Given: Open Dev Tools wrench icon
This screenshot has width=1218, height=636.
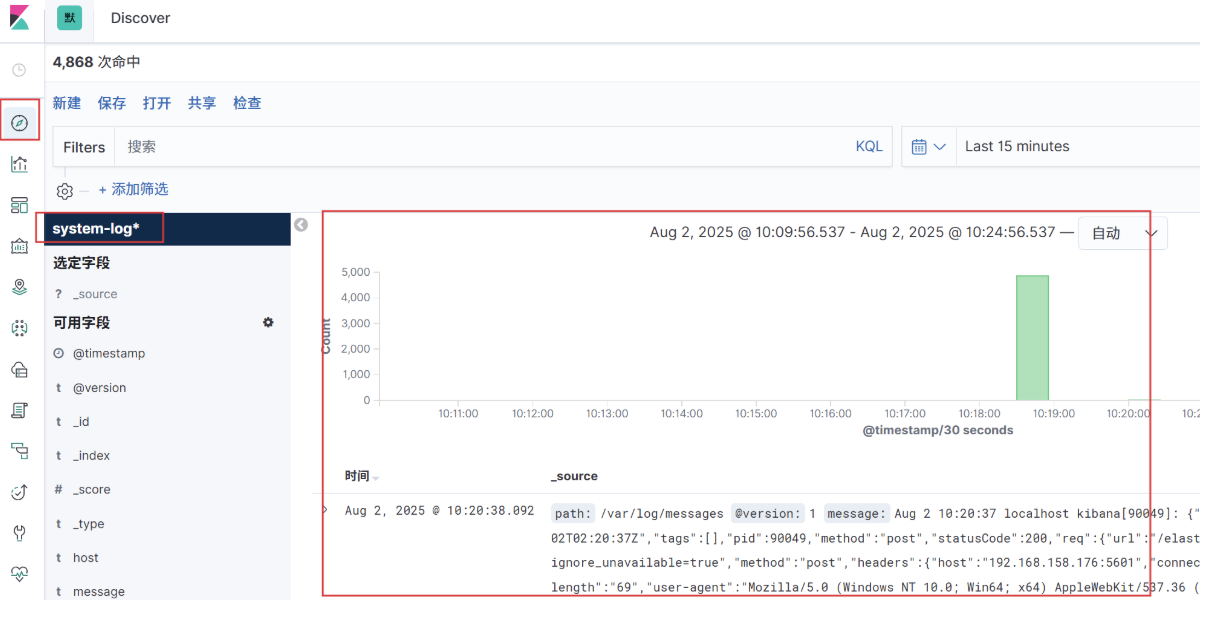Looking at the screenshot, I should [19, 533].
